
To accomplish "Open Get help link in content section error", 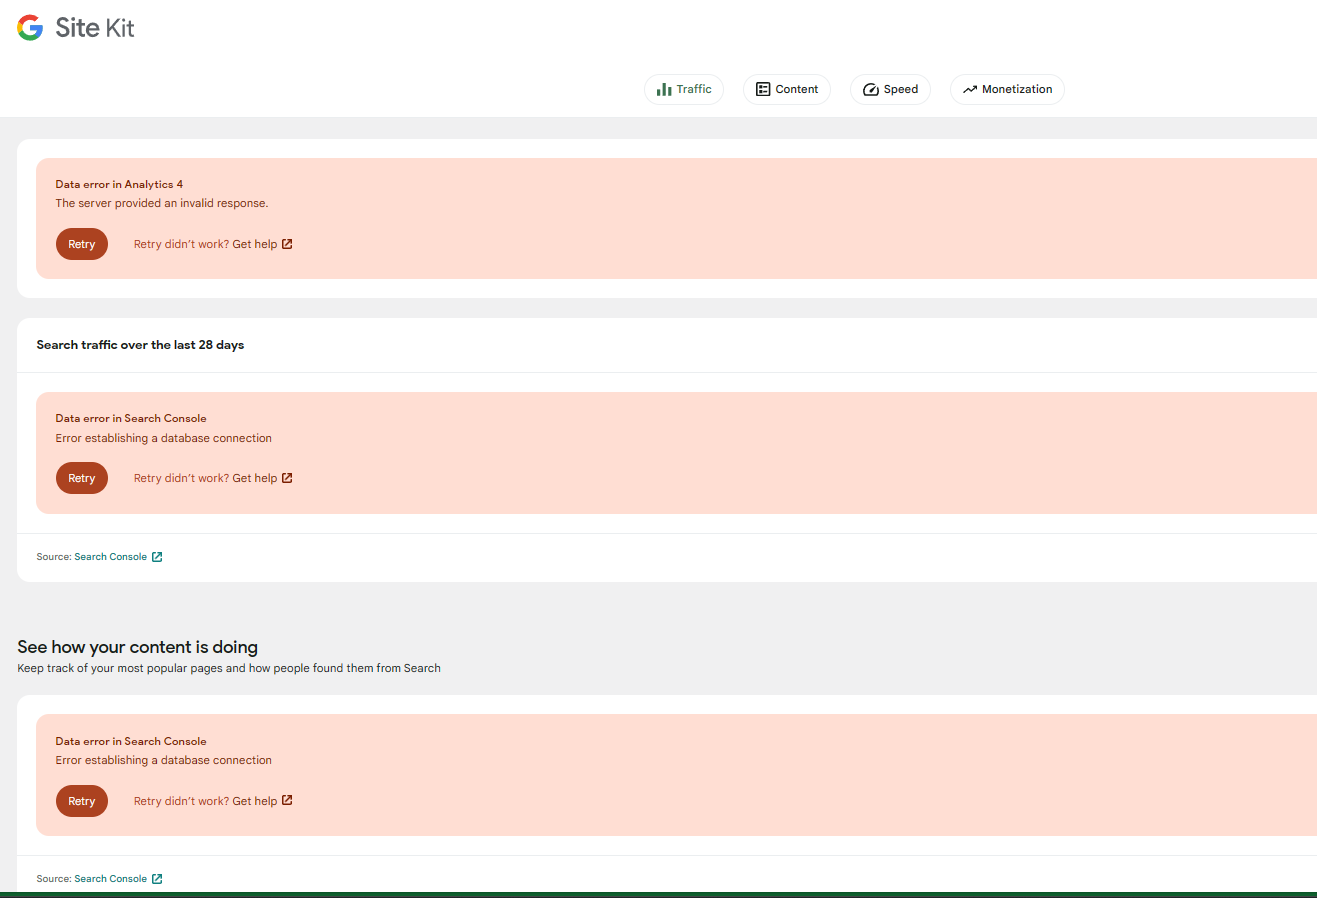I will pyautogui.click(x=254, y=801).
